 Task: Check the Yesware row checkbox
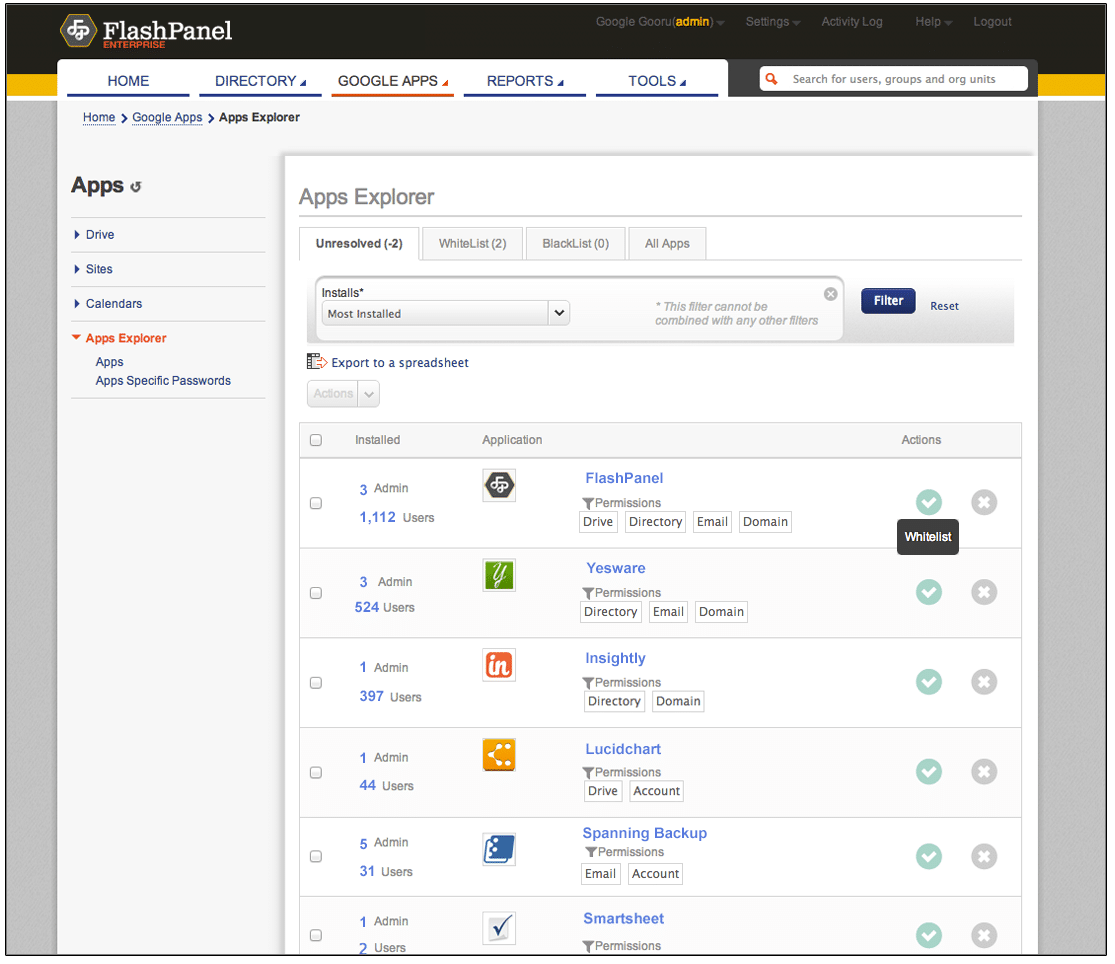click(x=316, y=593)
